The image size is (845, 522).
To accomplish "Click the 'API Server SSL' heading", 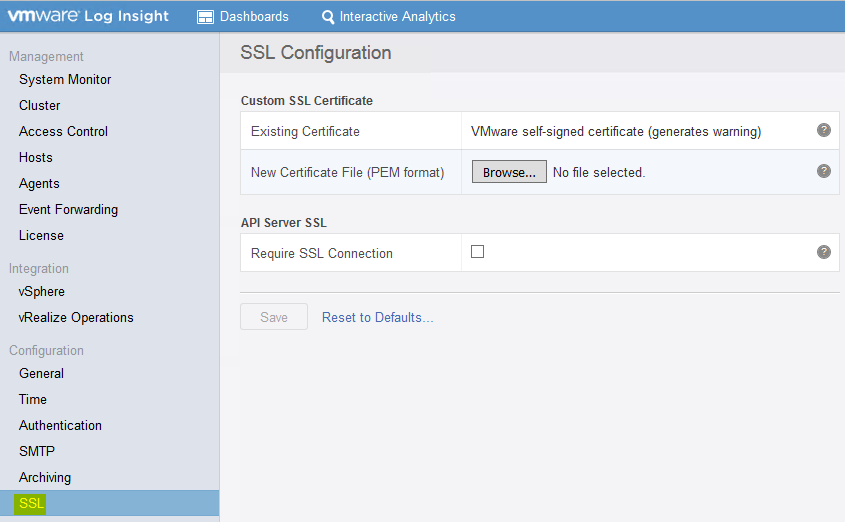I will 283,222.
